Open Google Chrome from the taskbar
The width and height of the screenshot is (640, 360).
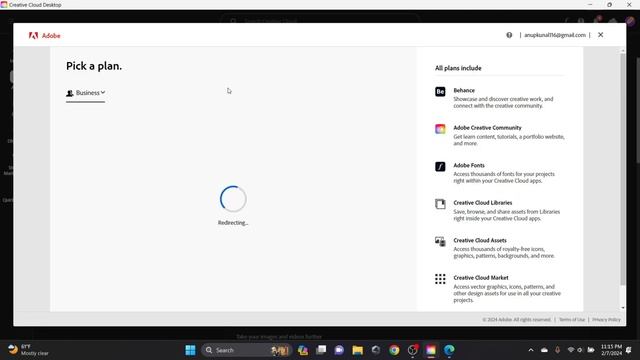pyautogui.click(x=394, y=350)
